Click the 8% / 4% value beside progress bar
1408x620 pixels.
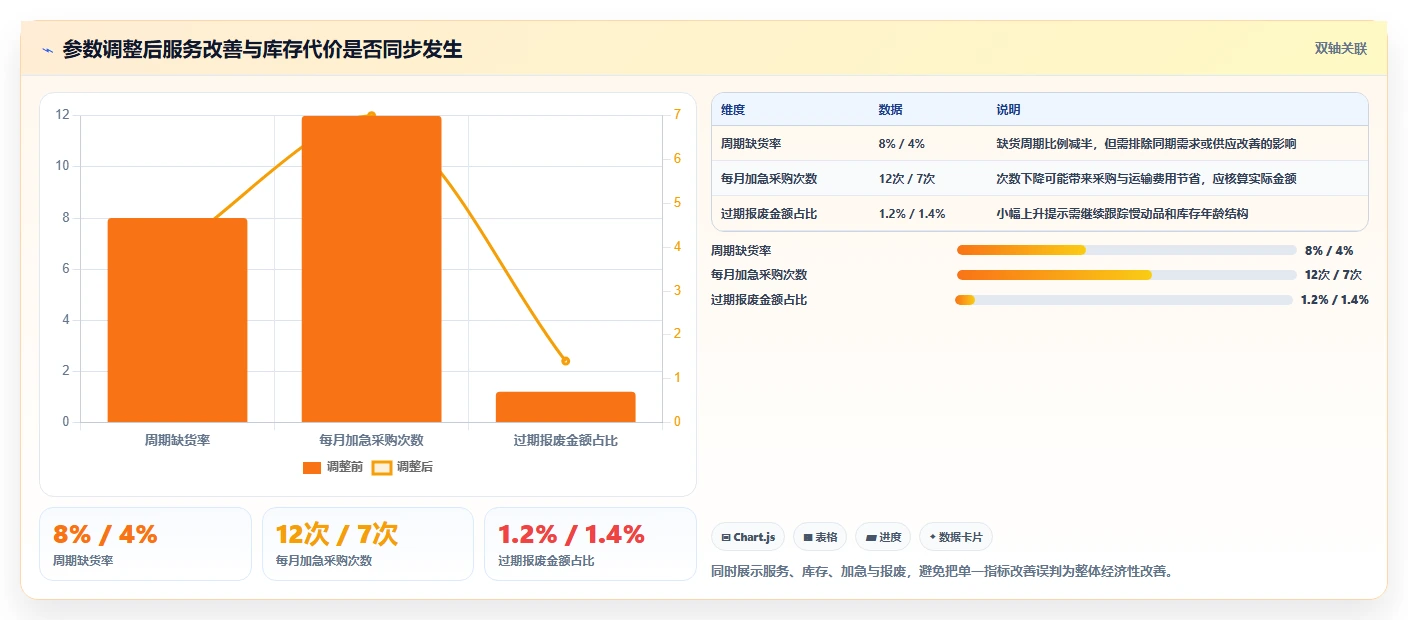click(1329, 250)
